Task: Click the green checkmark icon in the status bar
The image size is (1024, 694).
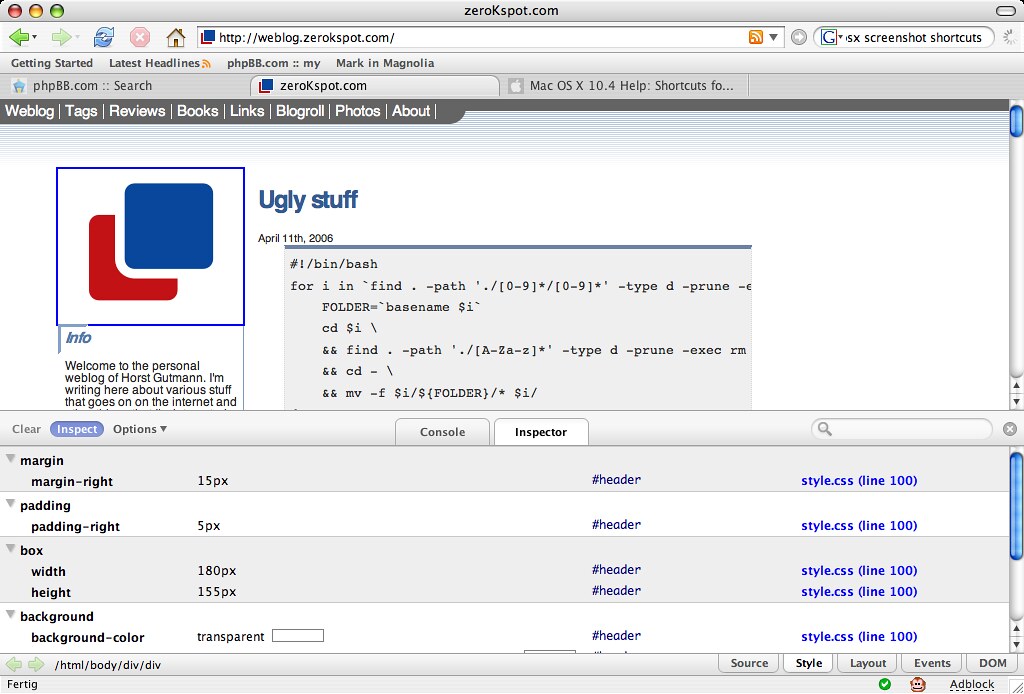Action: pyautogui.click(x=885, y=685)
